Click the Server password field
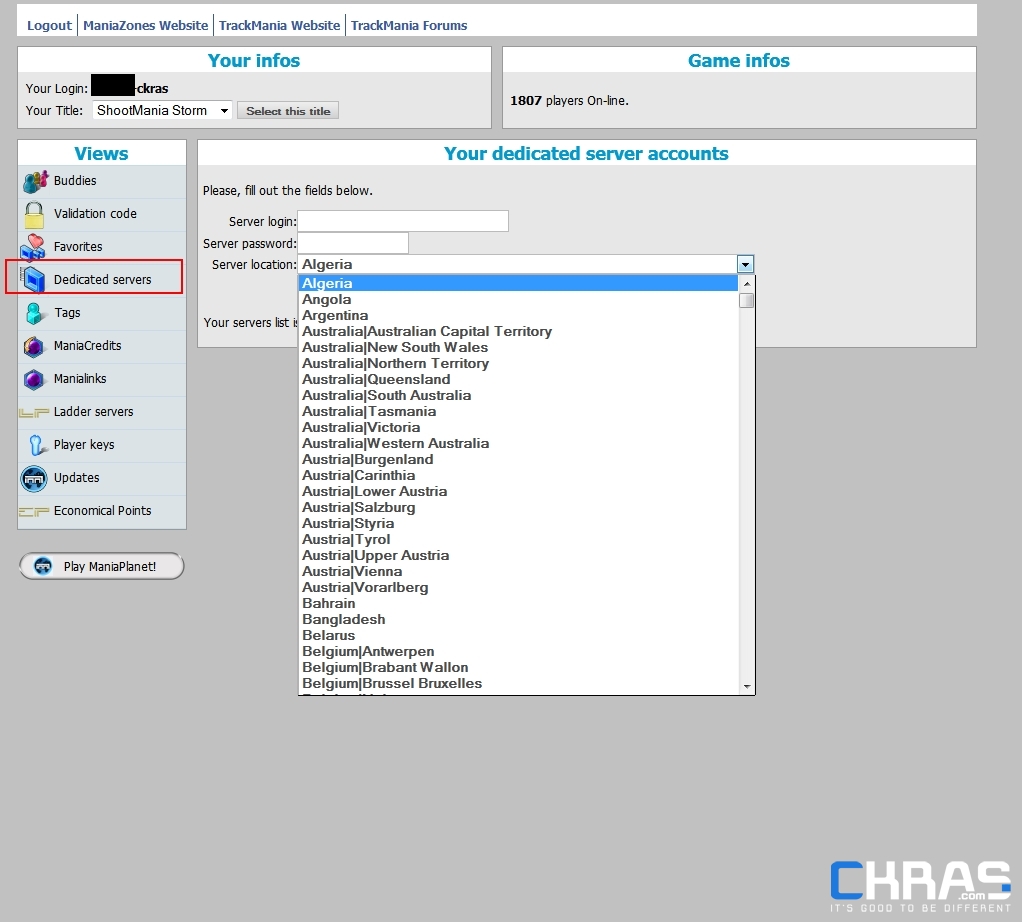Image resolution: width=1022 pixels, height=922 pixels. (x=353, y=243)
